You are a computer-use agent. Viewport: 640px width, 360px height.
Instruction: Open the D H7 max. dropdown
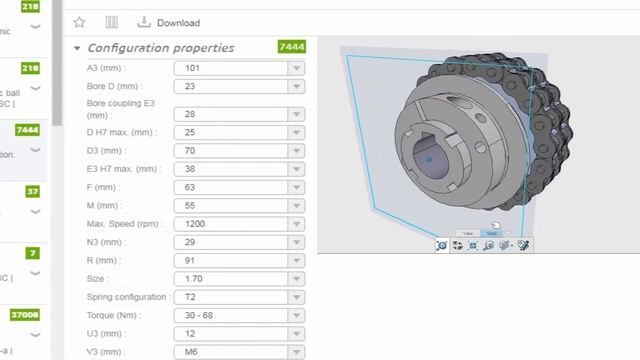tap(239, 133)
